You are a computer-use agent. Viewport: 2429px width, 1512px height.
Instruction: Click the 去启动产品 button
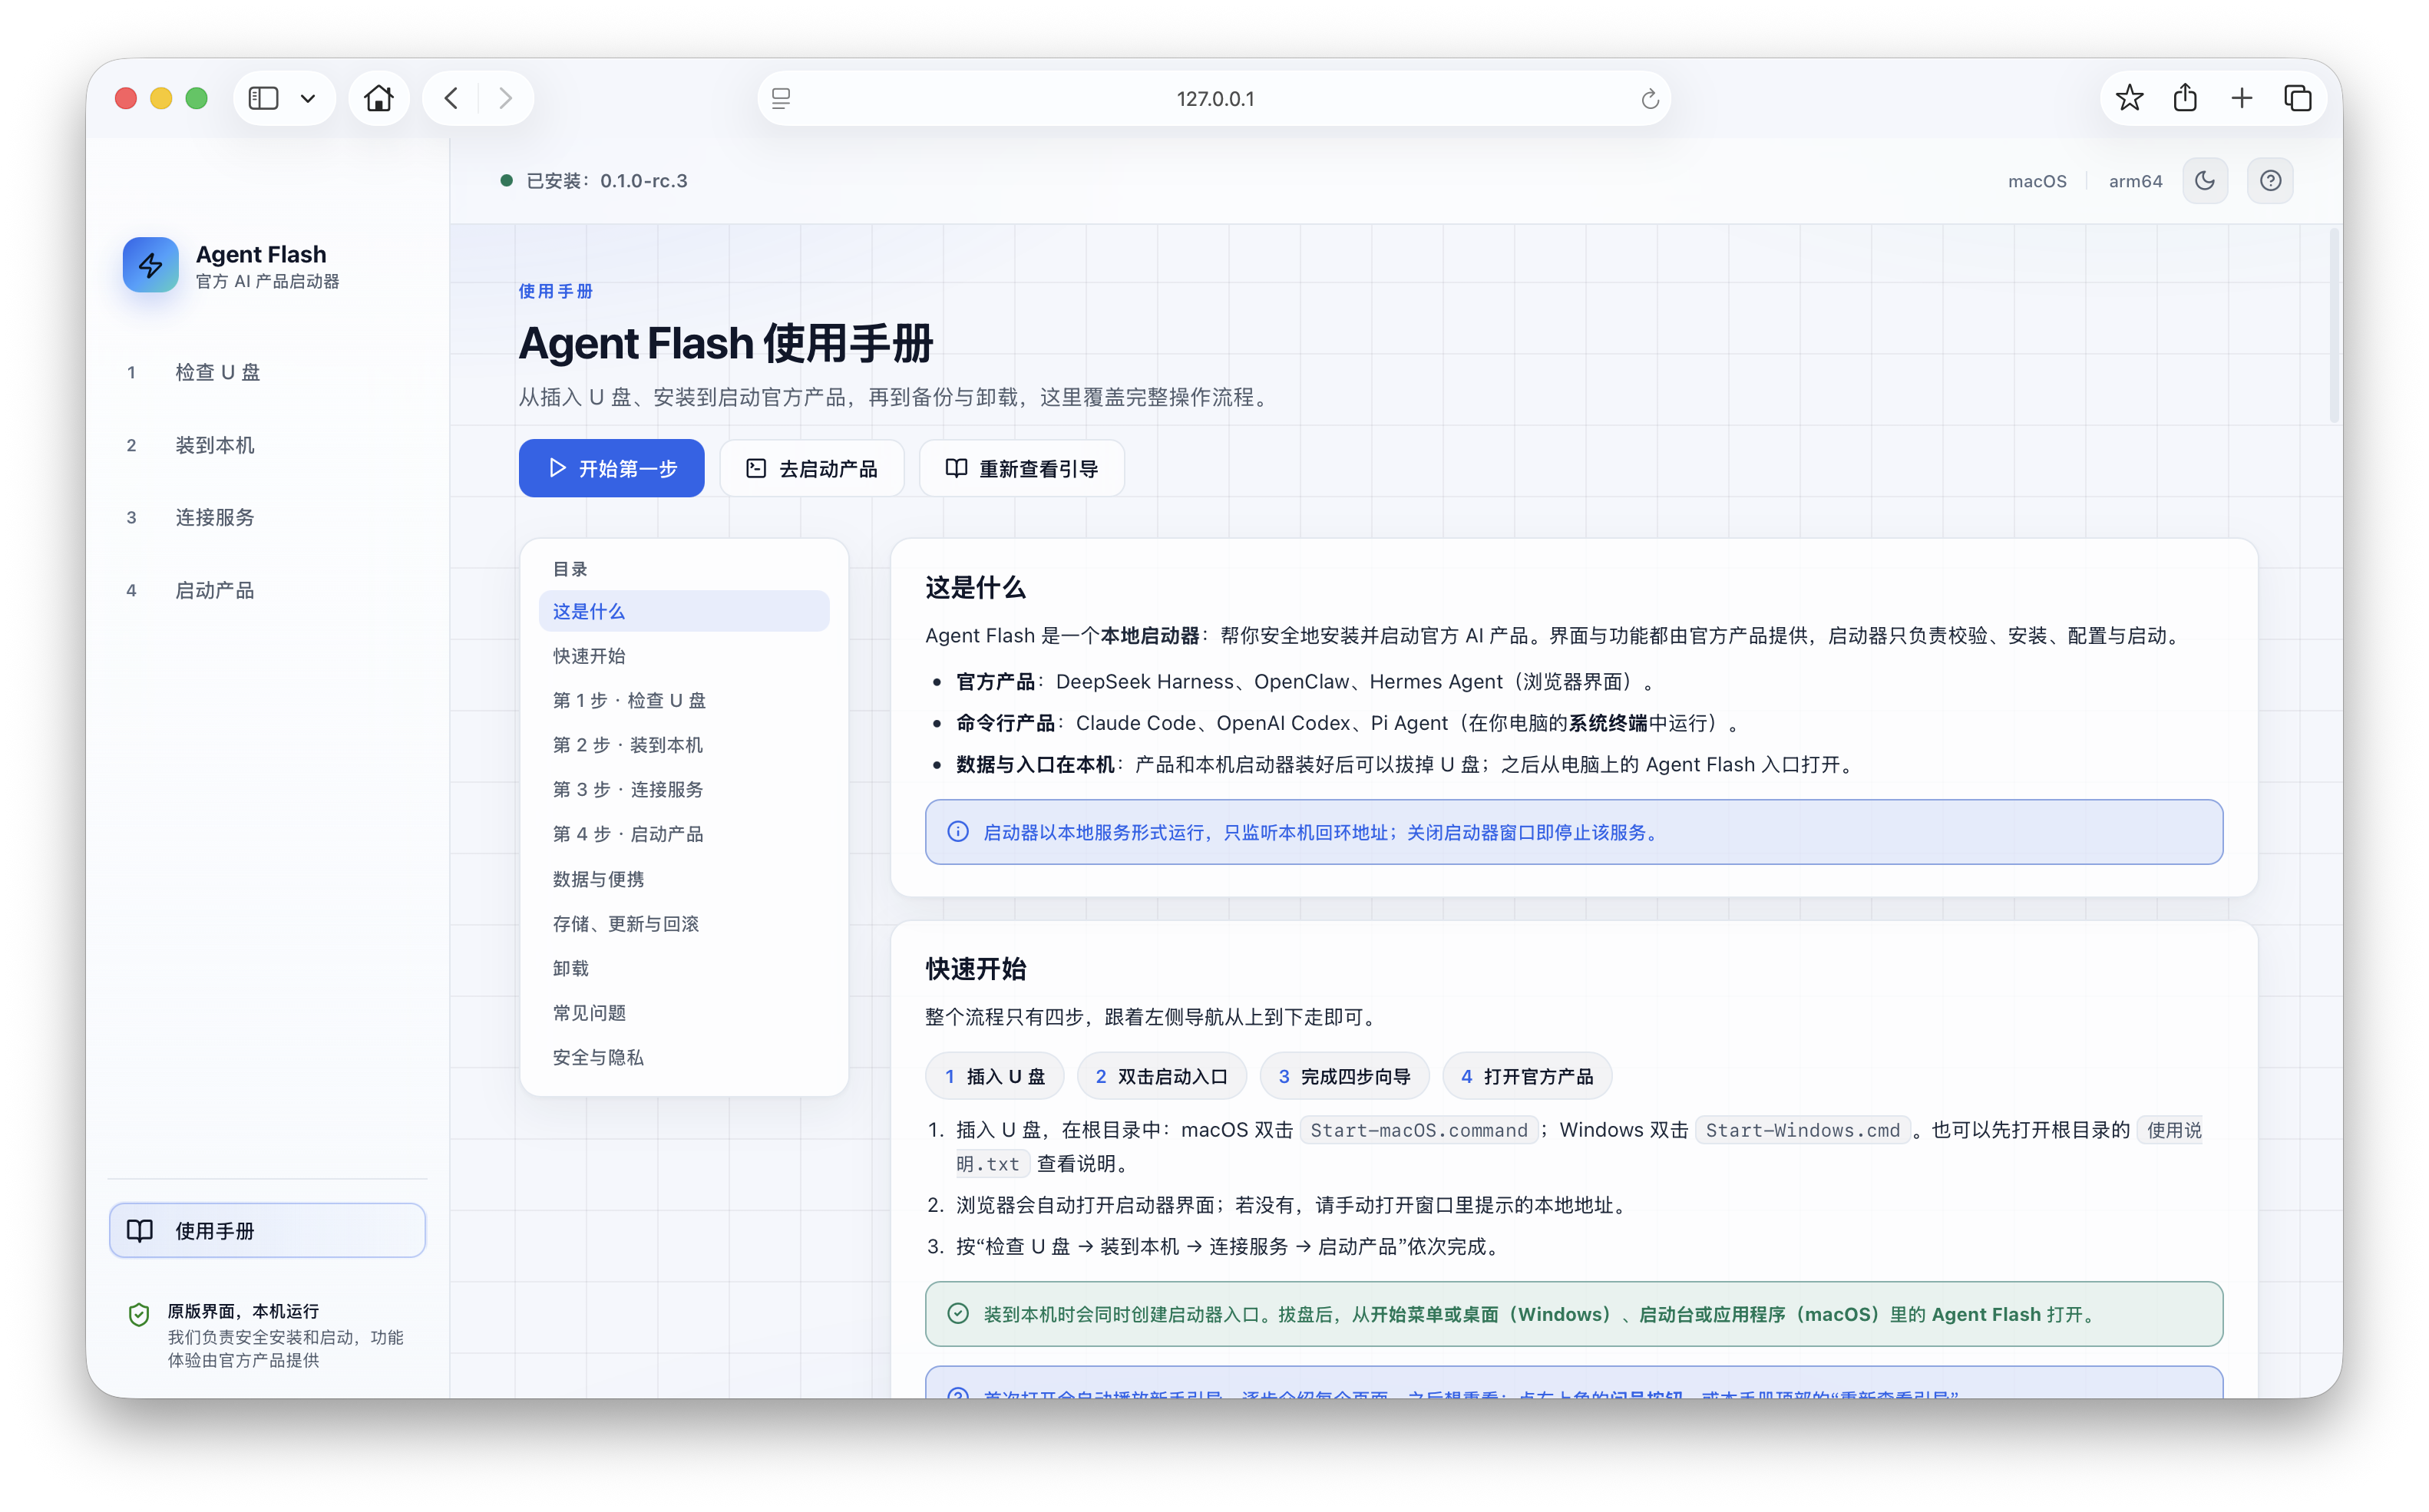[811, 468]
